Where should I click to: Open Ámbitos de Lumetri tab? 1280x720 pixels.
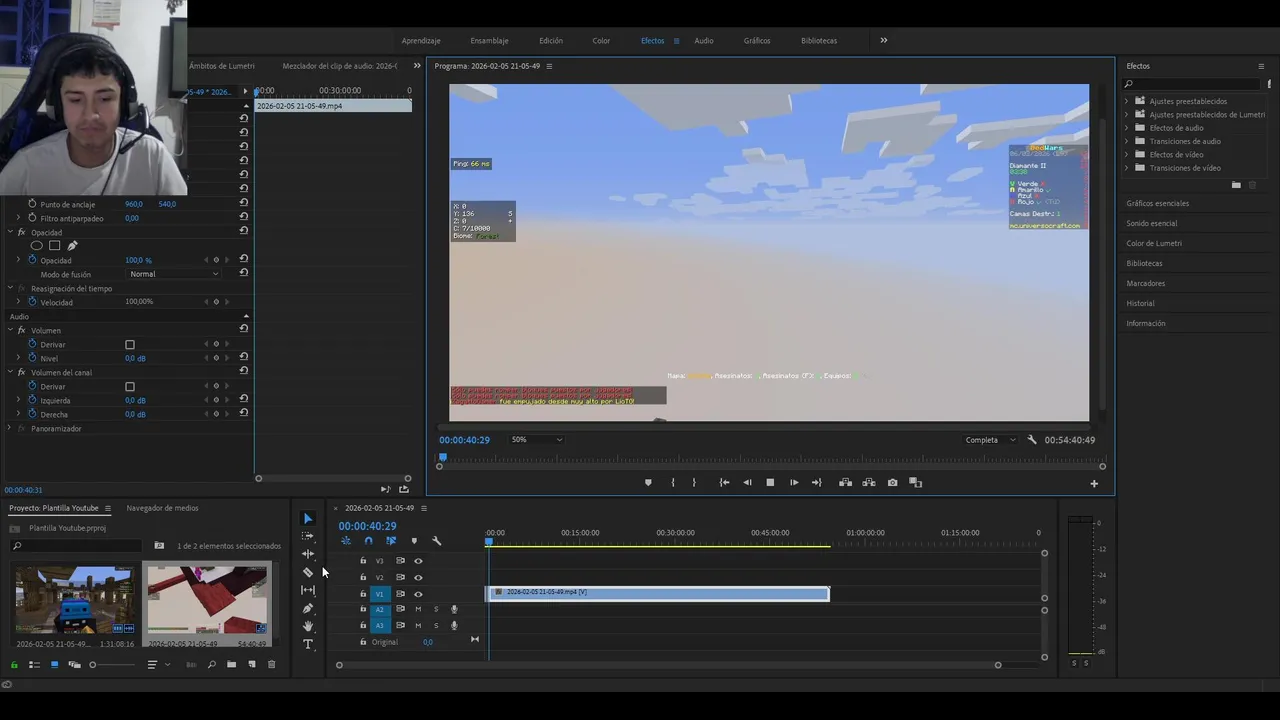pyautogui.click(x=222, y=66)
